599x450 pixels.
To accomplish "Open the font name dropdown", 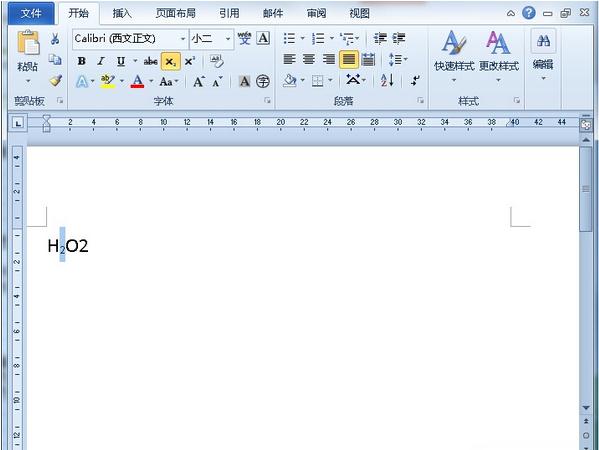I will [183, 39].
